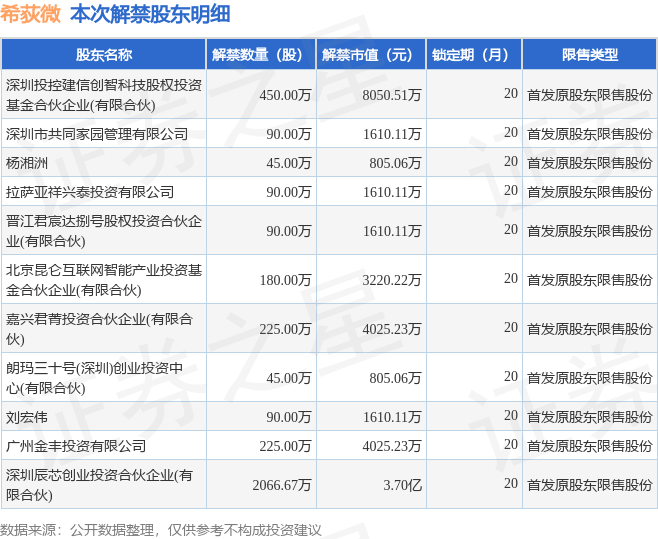
Task: Select shareholder 嘉兴君菁投资合伙企业
Action: [99, 329]
